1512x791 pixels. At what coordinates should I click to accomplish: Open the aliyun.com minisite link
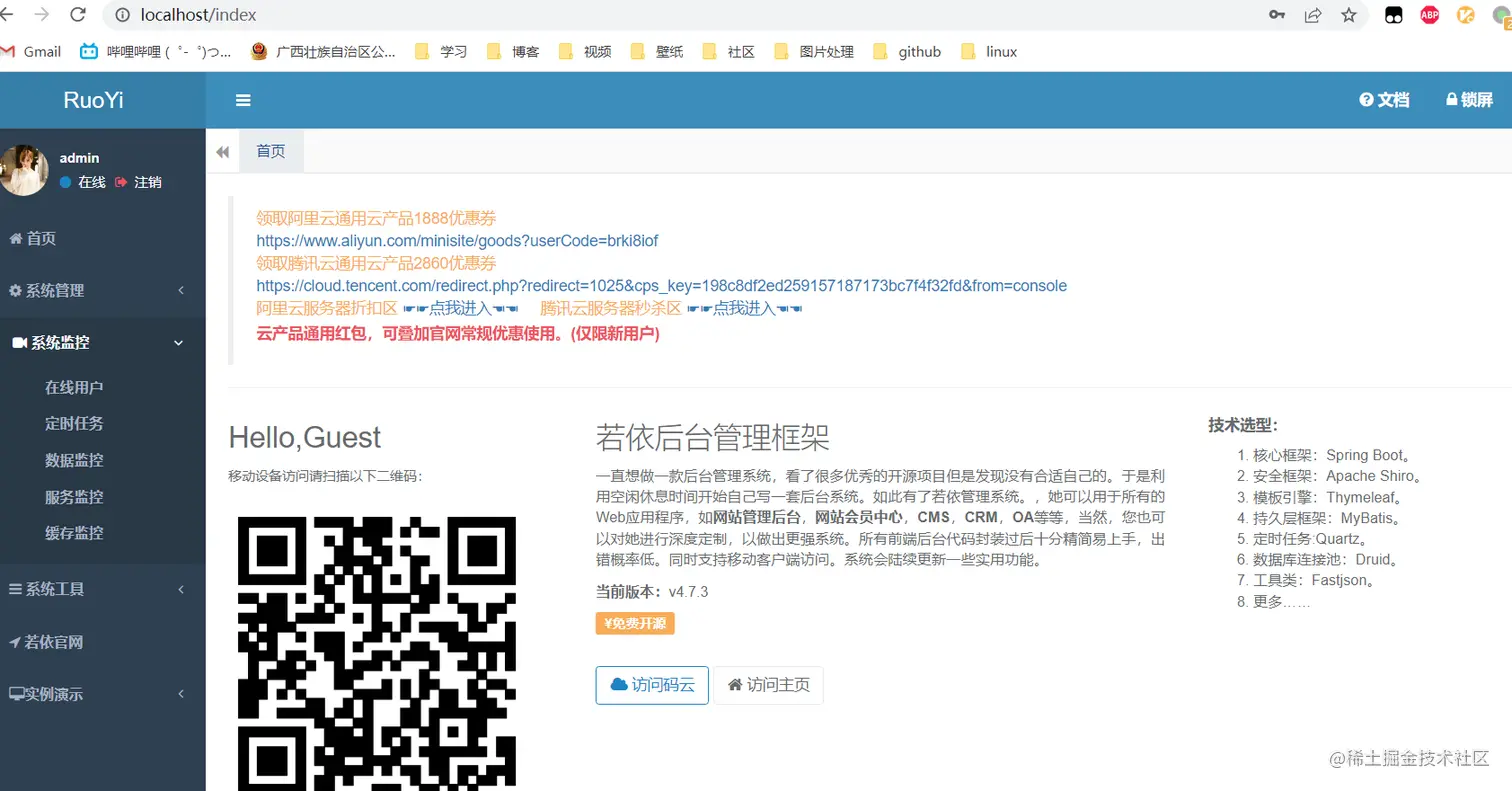(457, 241)
